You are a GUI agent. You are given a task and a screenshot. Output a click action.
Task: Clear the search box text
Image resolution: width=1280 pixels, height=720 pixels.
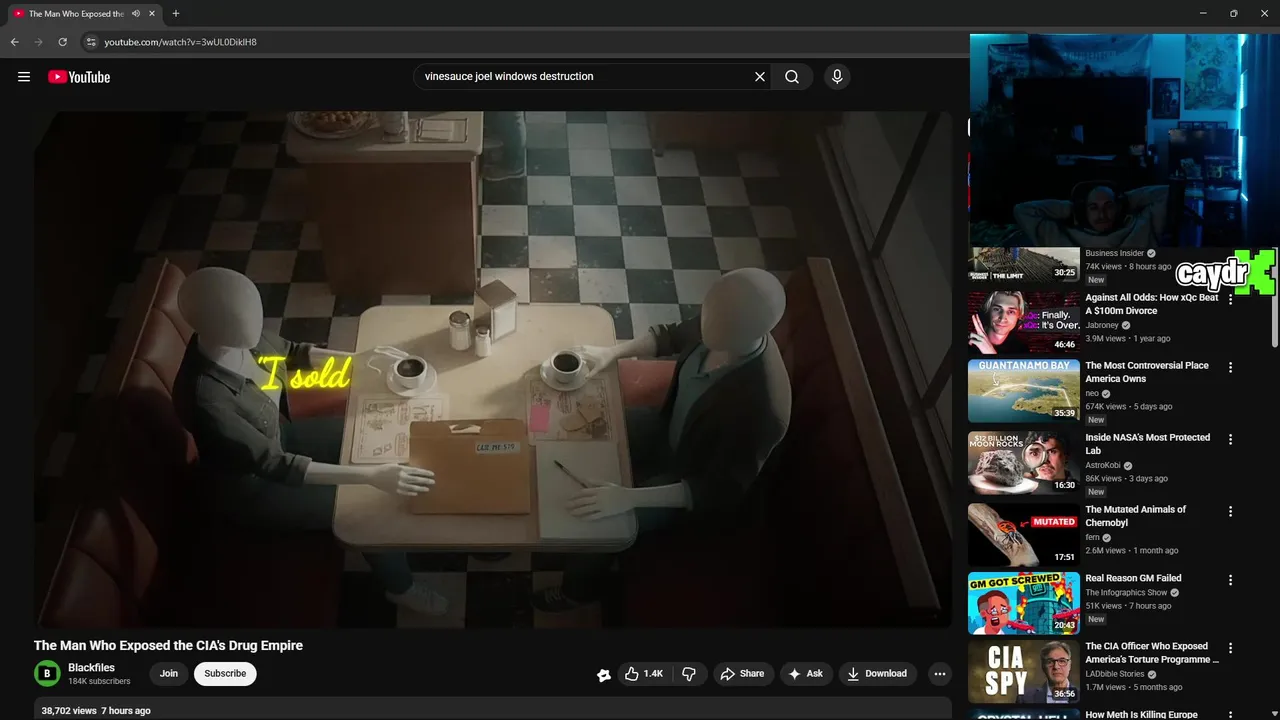[760, 77]
